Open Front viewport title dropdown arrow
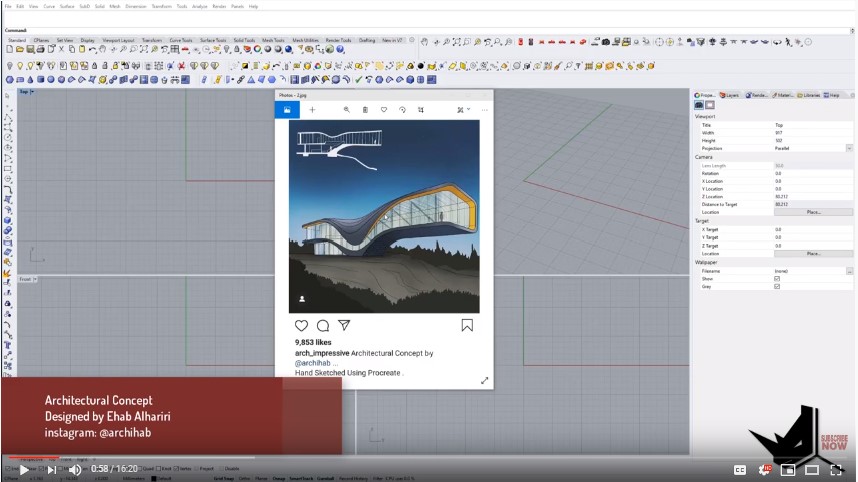Screen dimensions: 858x482 tap(35, 279)
